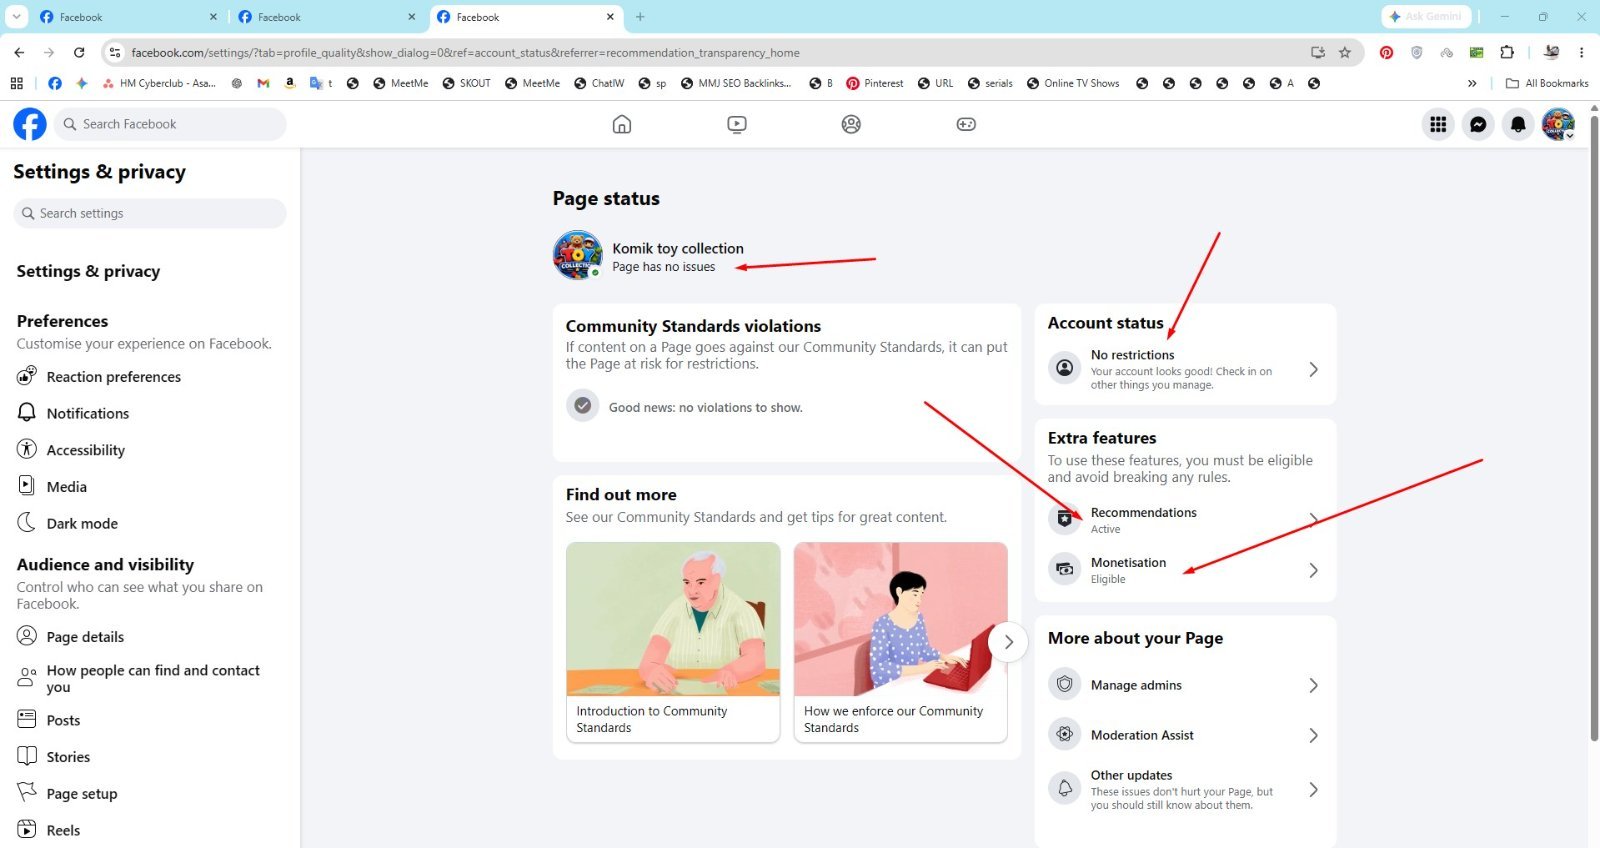
Task: Open the Online TV Shows bookmark
Action: (x=1073, y=83)
